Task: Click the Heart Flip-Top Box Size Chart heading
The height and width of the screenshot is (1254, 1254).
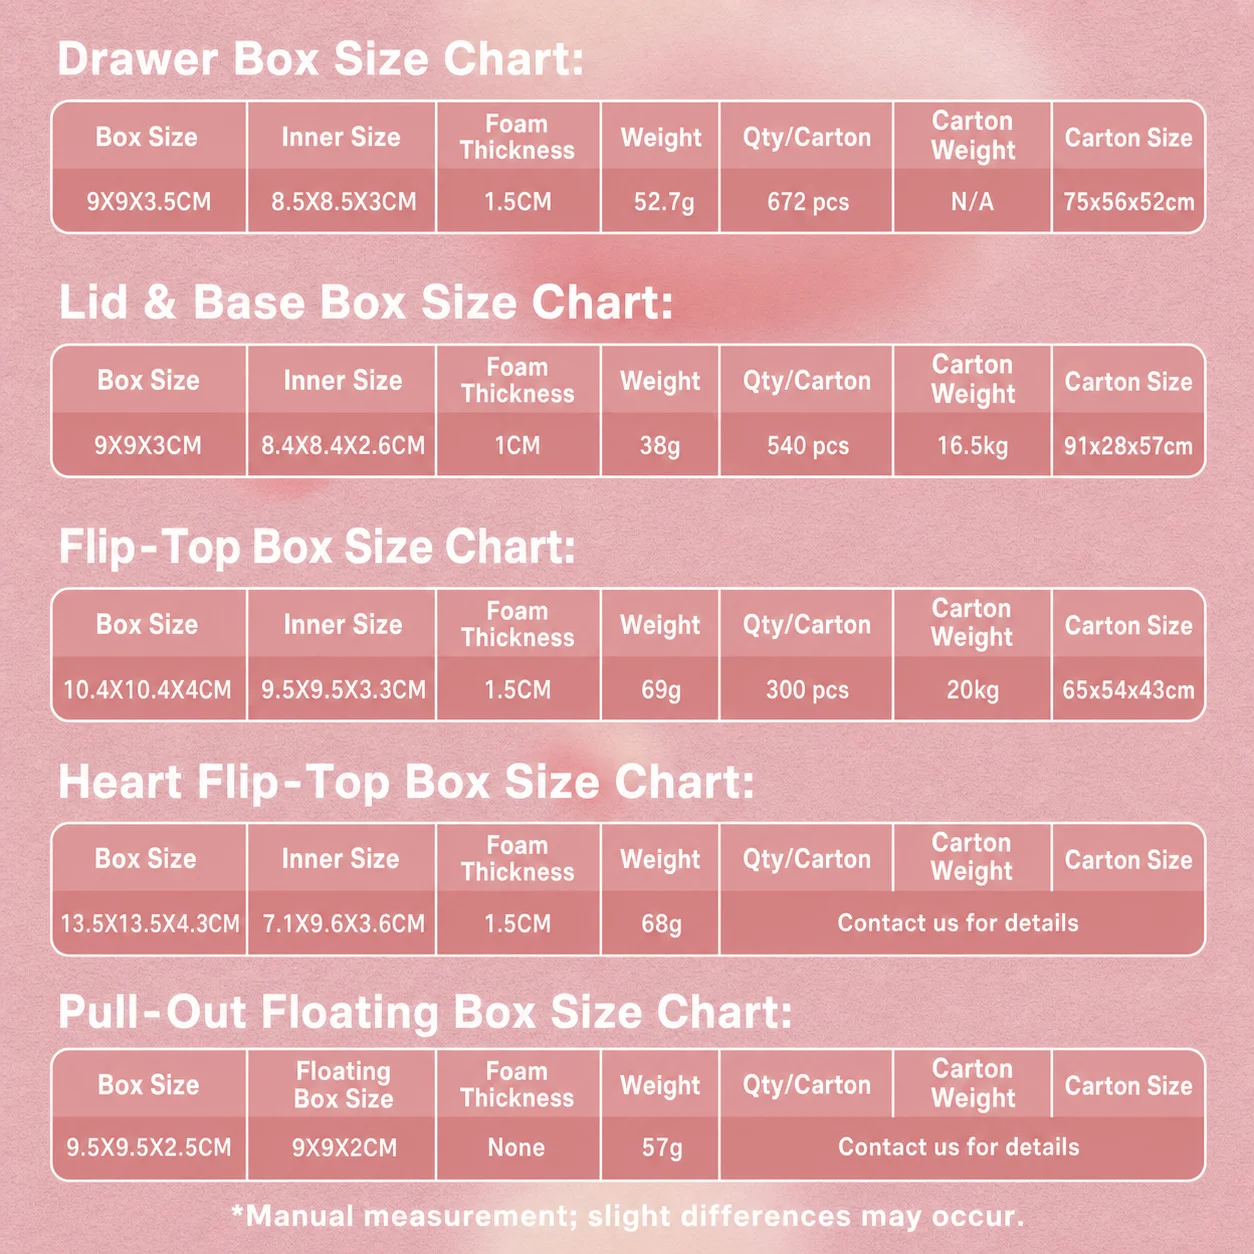Action: [x=406, y=781]
